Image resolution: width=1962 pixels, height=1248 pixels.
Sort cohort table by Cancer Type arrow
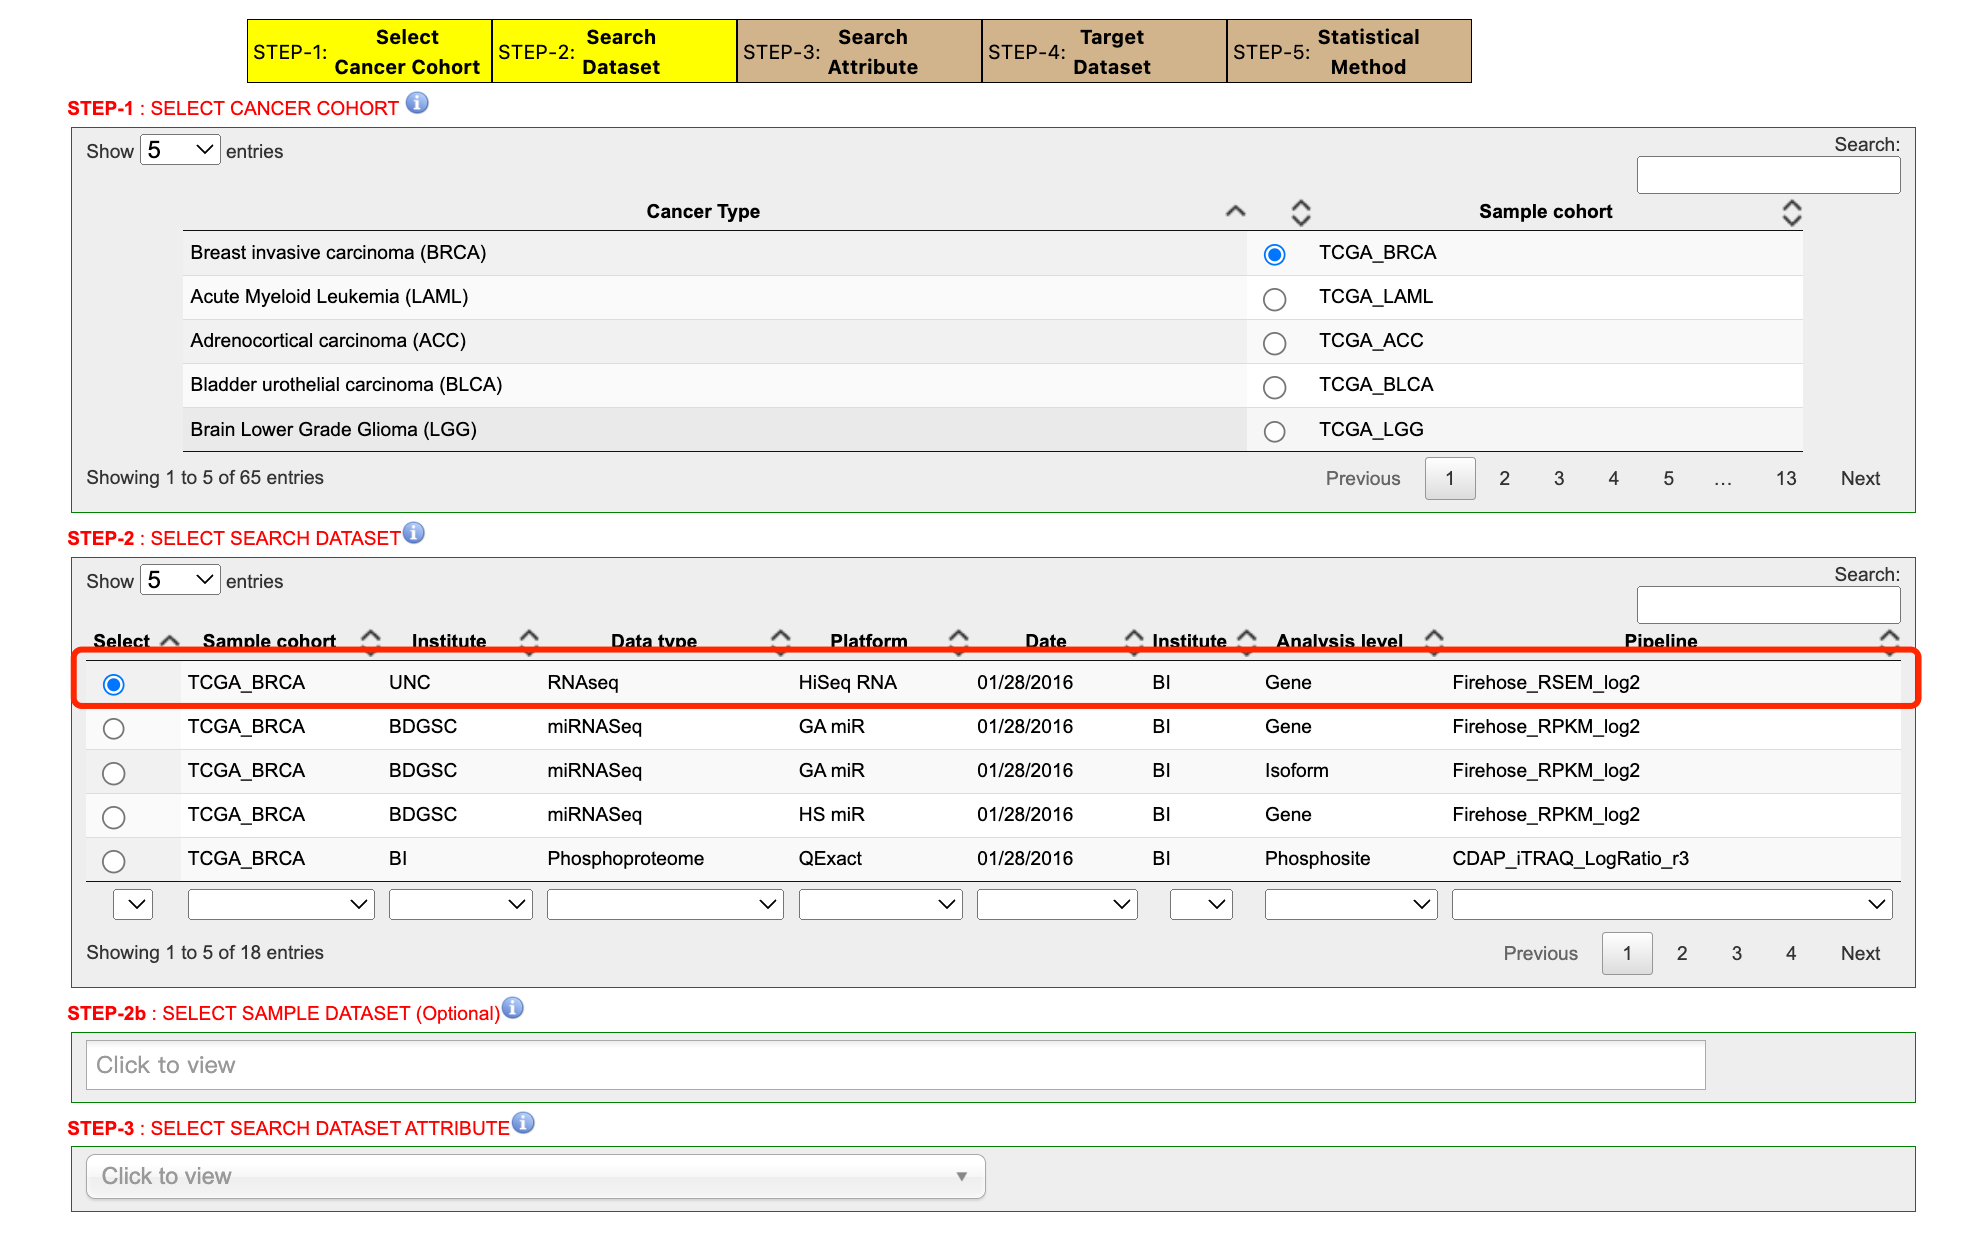1236,211
